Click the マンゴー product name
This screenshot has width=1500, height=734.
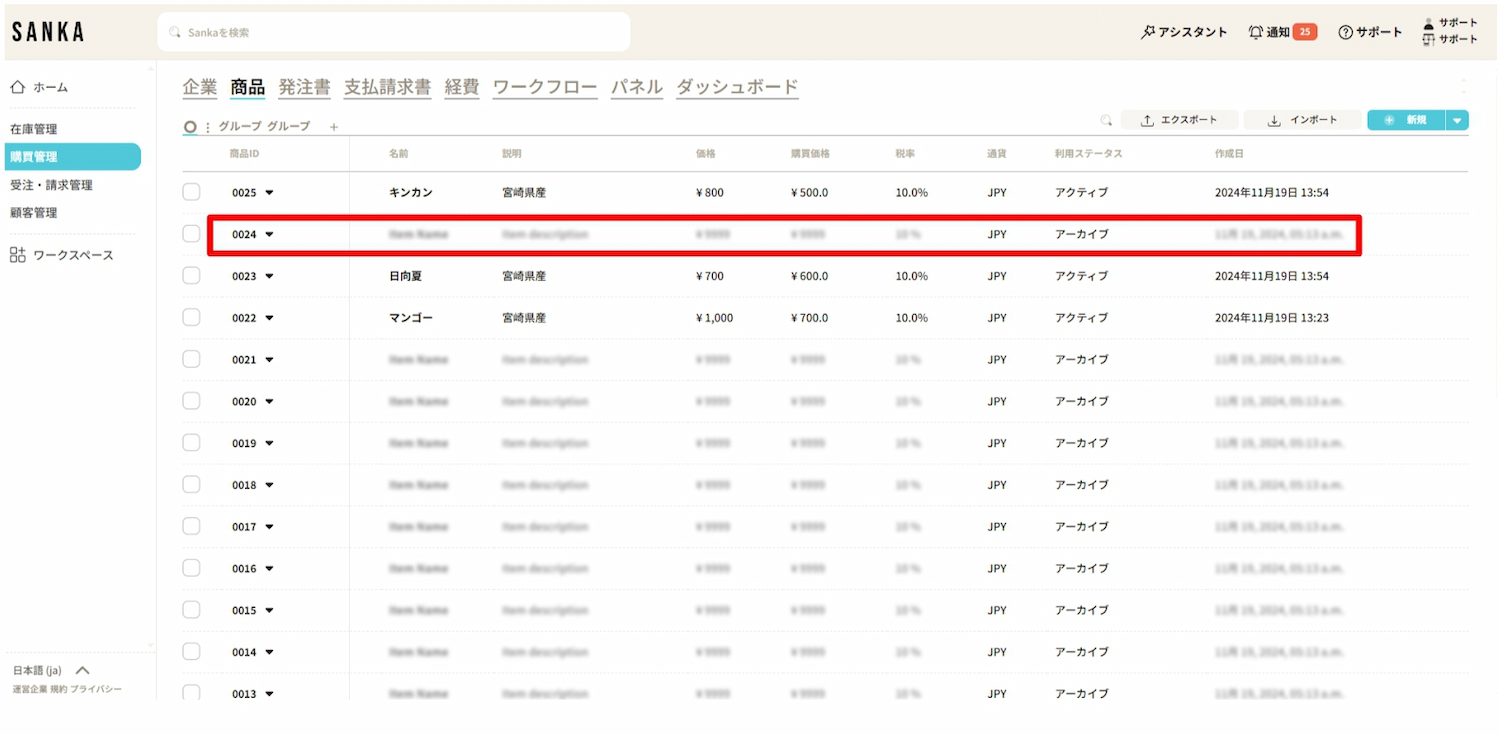pyautogui.click(x=411, y=318)
